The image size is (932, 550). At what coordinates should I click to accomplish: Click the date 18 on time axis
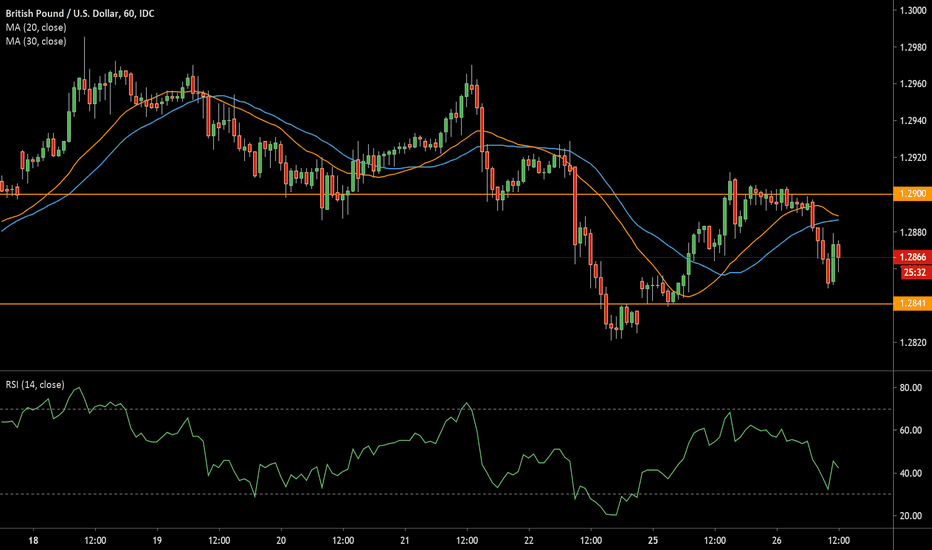(34, 538)
